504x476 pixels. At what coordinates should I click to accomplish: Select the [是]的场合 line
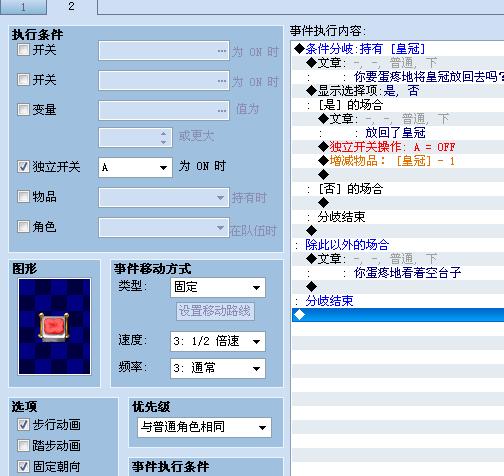tap(398, 105)
